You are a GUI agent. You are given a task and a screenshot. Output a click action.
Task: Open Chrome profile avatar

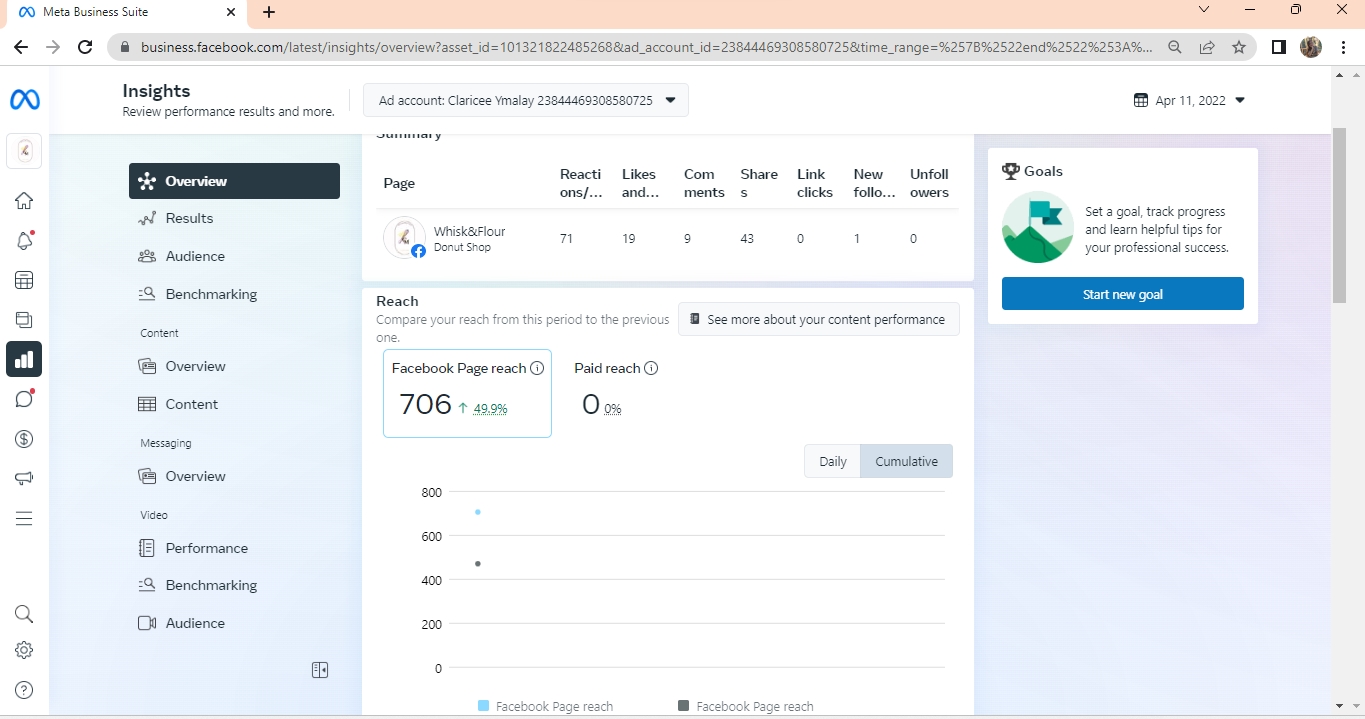[x=1311, y=47]
